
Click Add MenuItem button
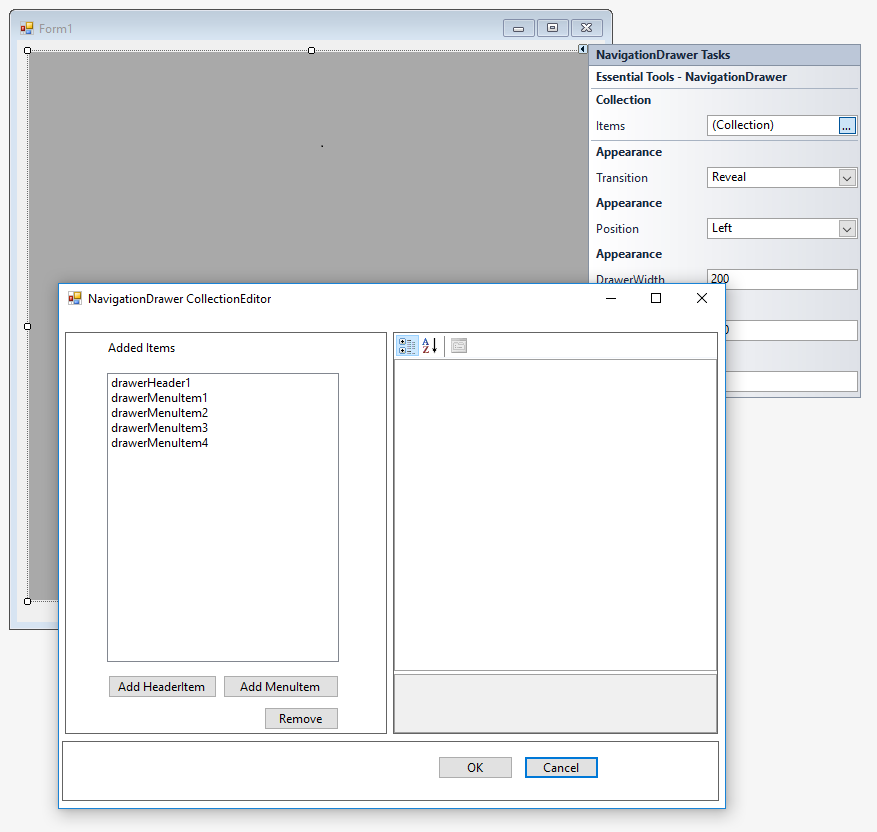coord(281,687)
